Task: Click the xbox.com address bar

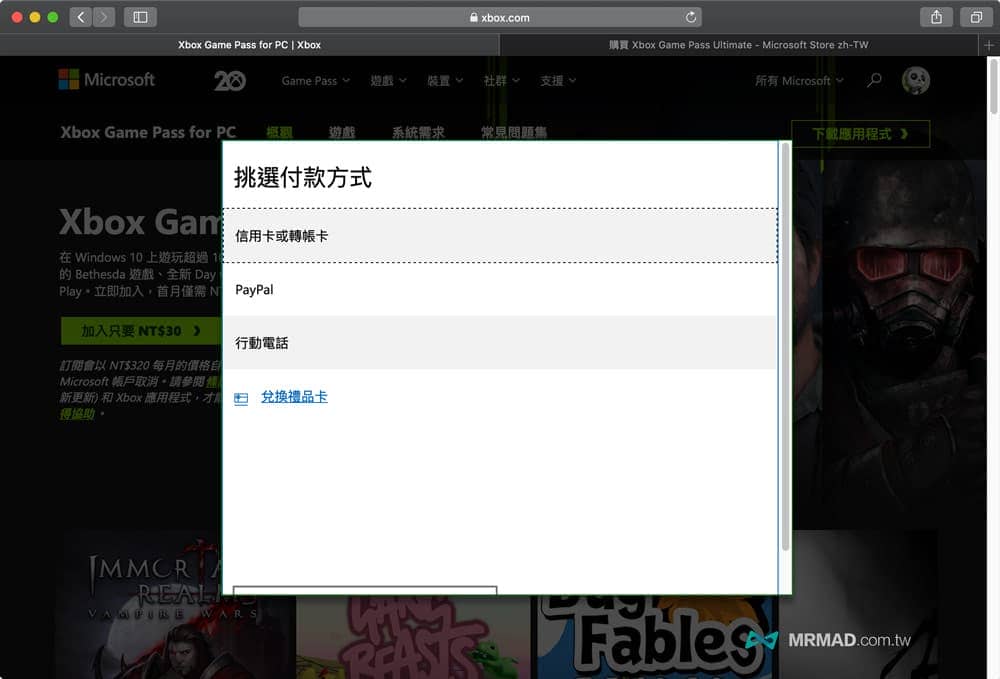Action: click(x=500, y=17)
